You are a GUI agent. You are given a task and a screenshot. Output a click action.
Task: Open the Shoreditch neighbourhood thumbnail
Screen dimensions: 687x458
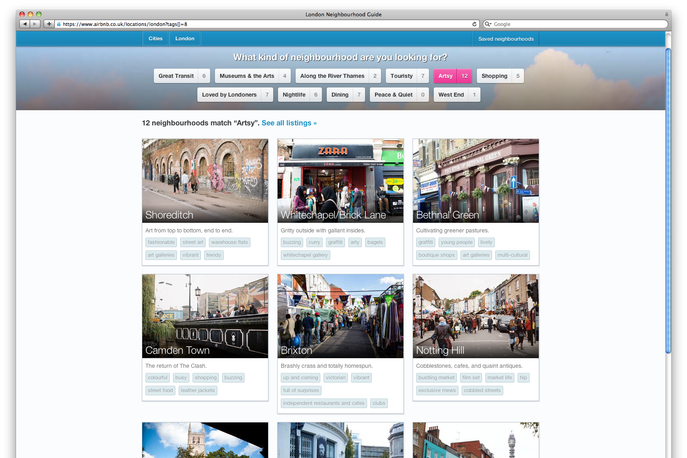click(x=205, y=180)
